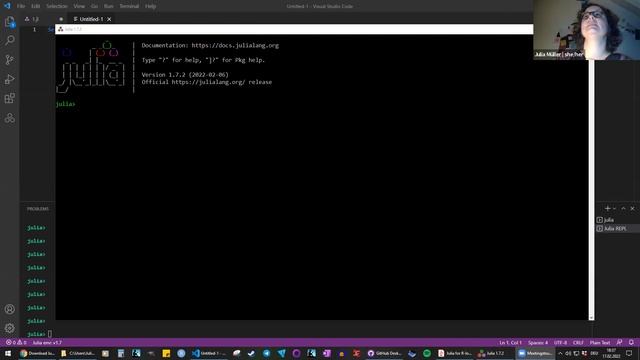Change line endings via CRLF

coord(578,342)
